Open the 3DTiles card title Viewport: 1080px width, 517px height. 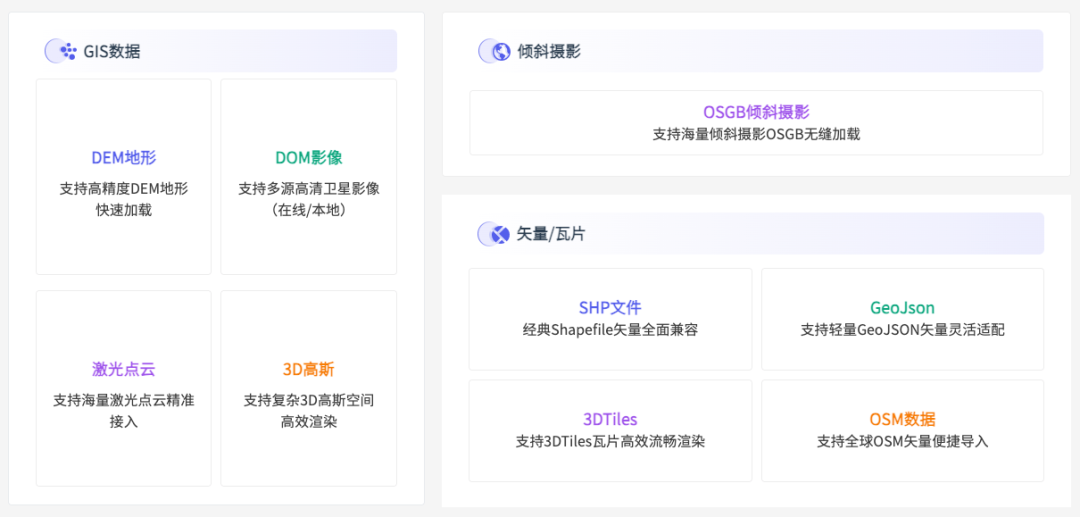[610, 419]
